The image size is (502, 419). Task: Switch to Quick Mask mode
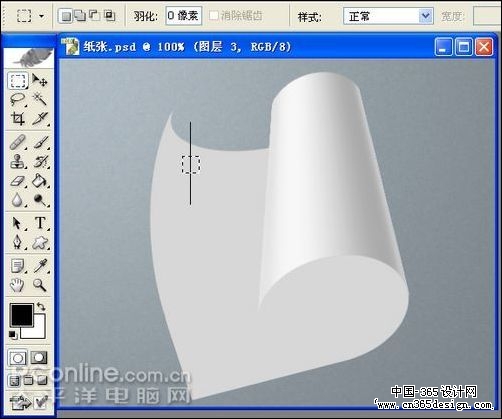(x=39, y=358)
